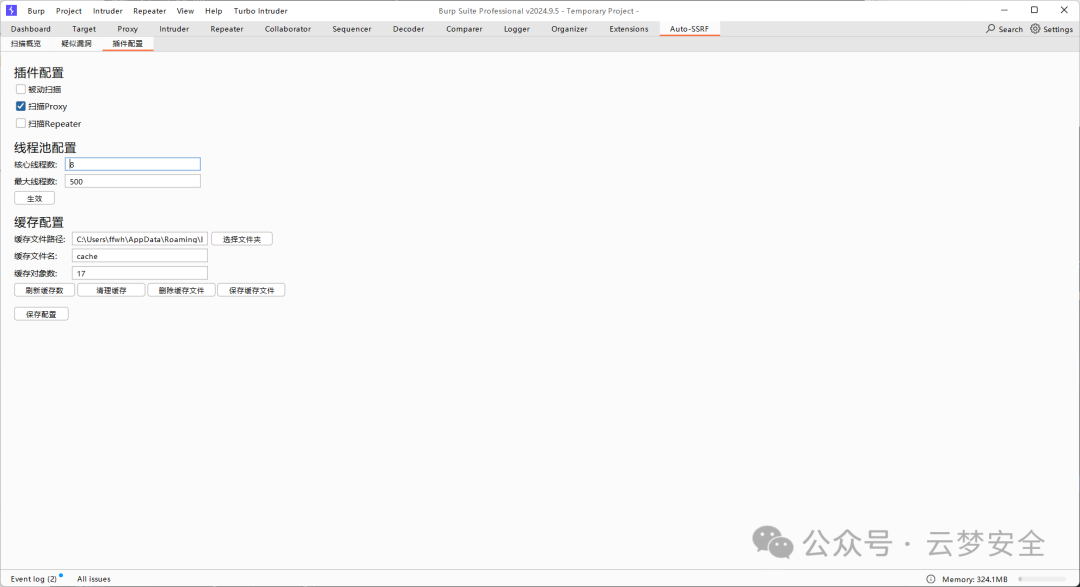
Task: Enable the 扫描Repeater checkbox
Action: click(x=21, y=123)
